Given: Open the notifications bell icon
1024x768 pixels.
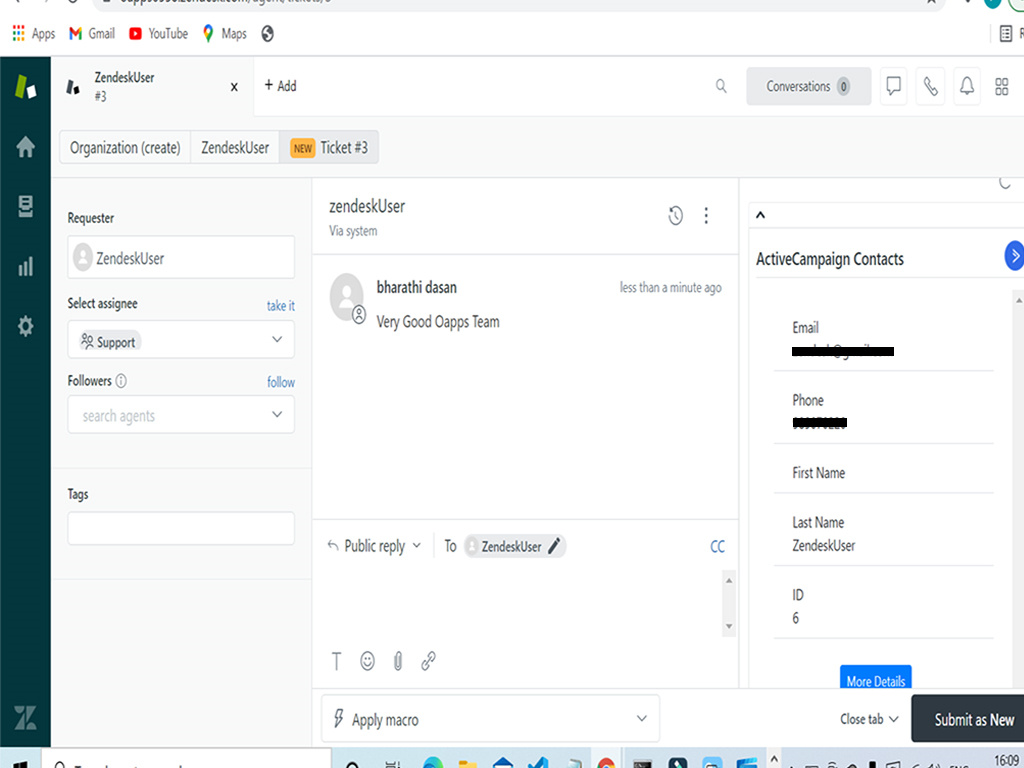Looking at the screenshot, I should tap(967, 87).
